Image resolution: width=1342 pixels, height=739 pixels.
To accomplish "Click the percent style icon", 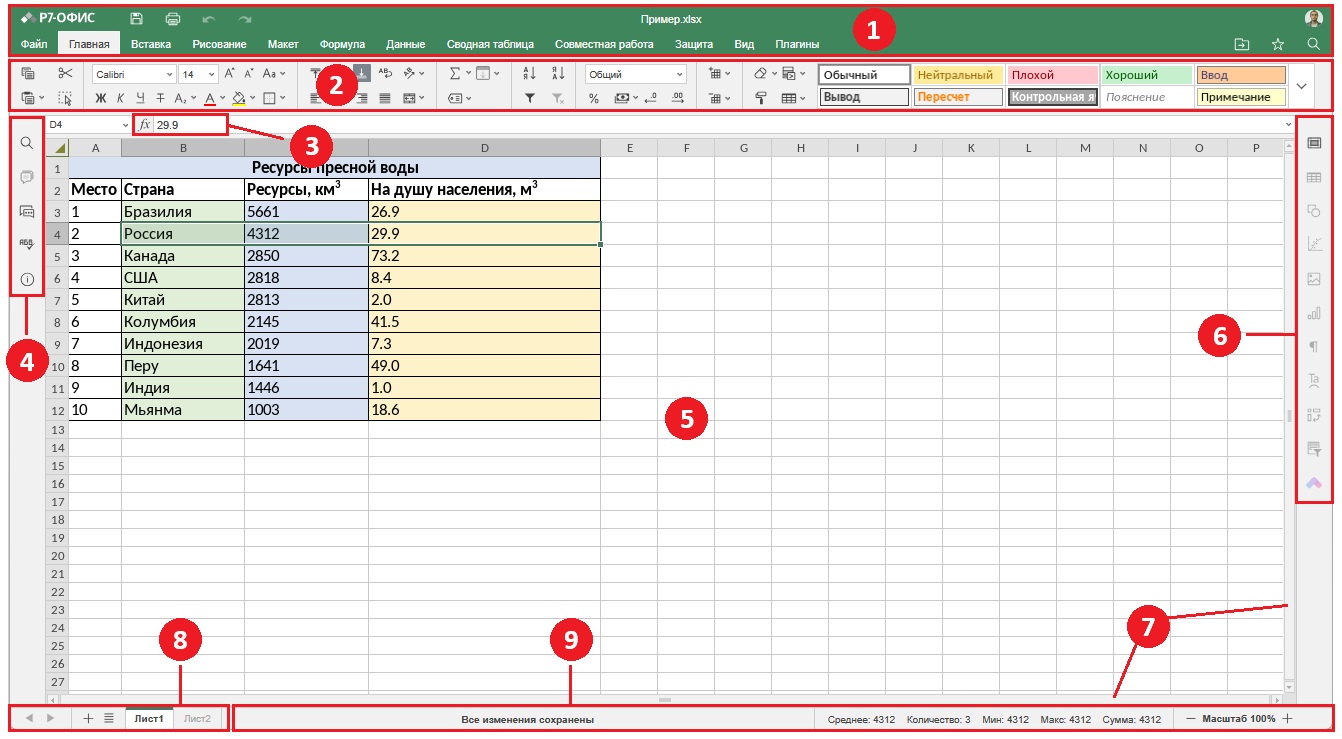I will [x=594, y=98].
